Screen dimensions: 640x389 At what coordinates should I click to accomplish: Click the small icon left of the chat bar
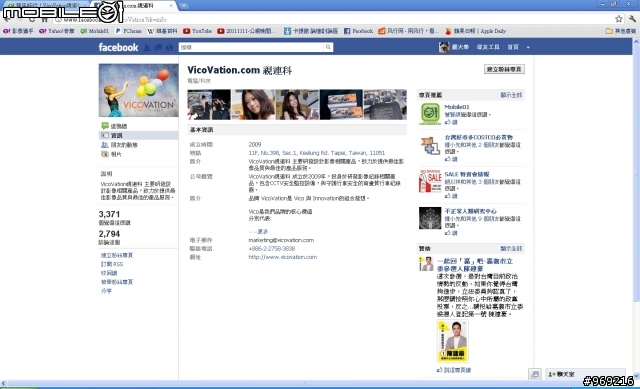point(535,374)
